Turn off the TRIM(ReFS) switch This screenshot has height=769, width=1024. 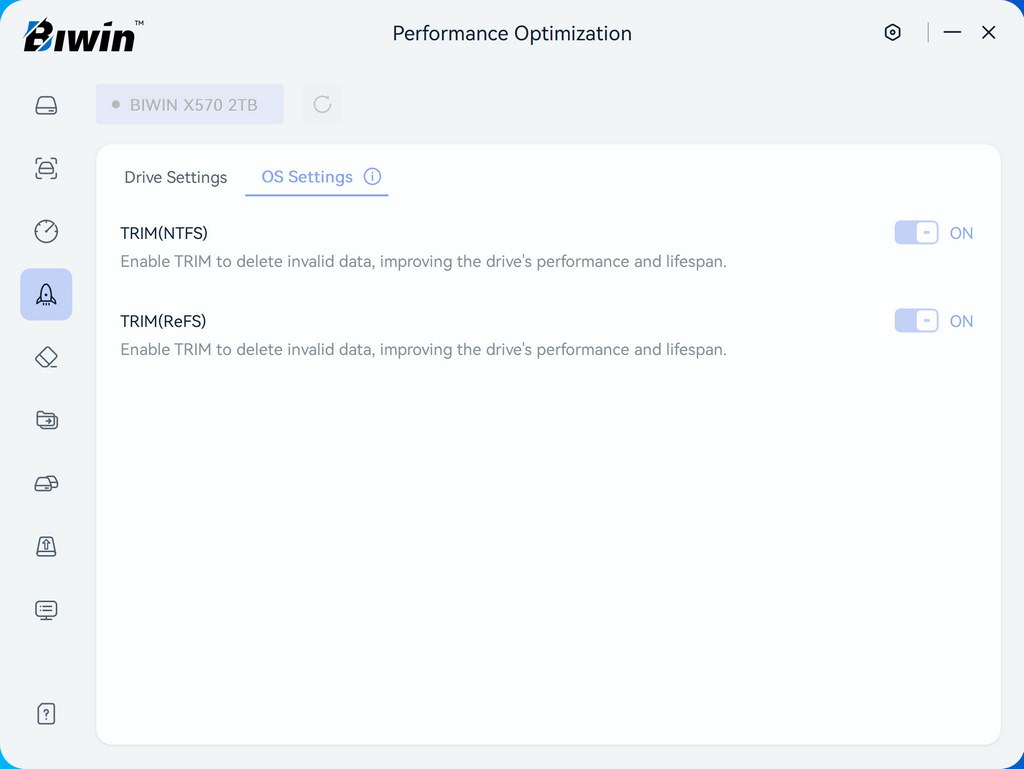916,321
